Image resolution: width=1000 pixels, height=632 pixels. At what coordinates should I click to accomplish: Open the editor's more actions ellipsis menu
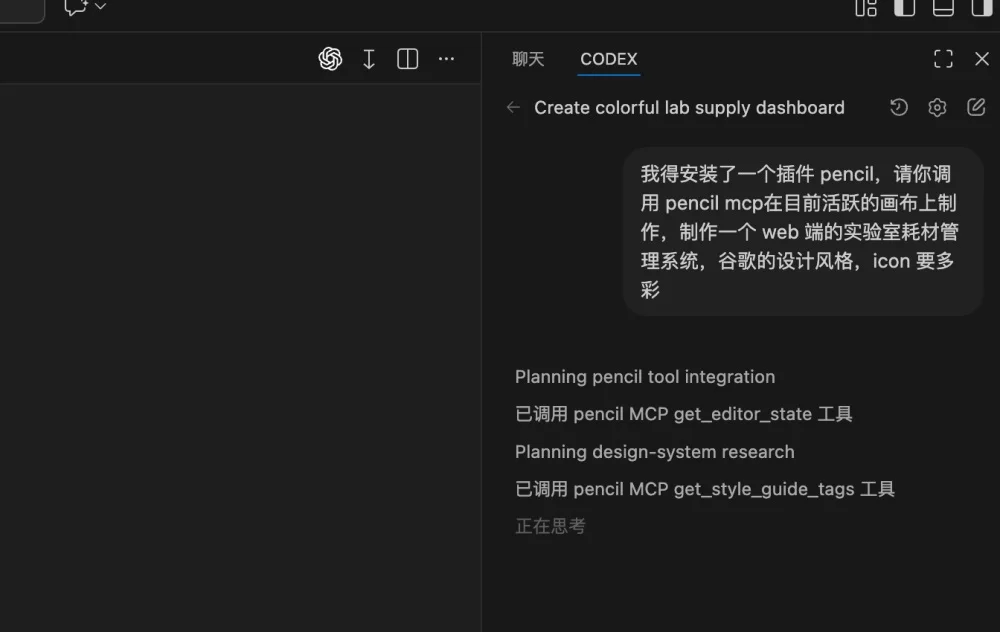click(446, 59)
